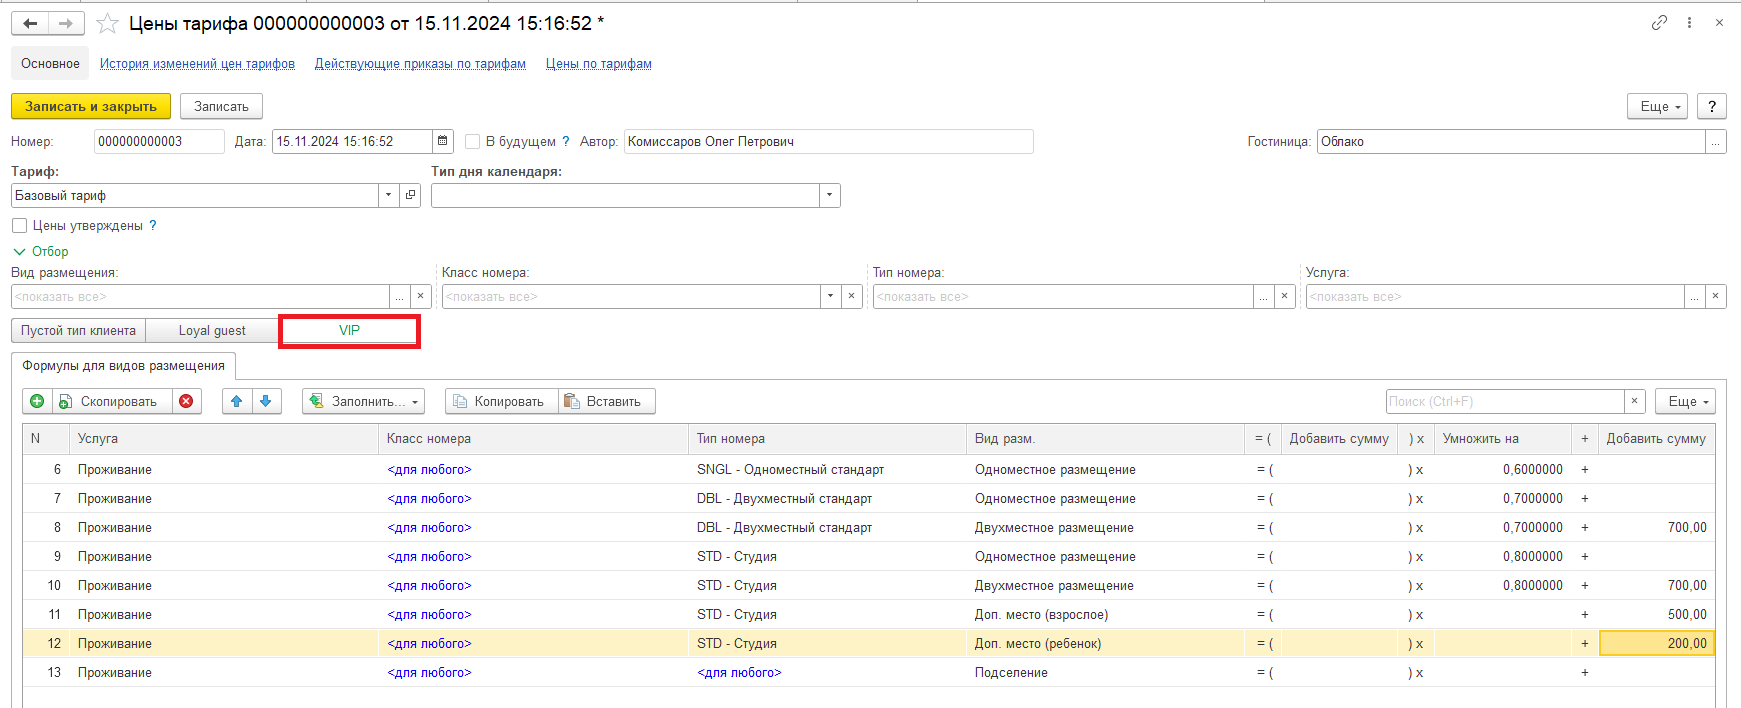Open top Еще menu
The height and width of the screenshot is (708, 1741).
tap(1658, 106)
